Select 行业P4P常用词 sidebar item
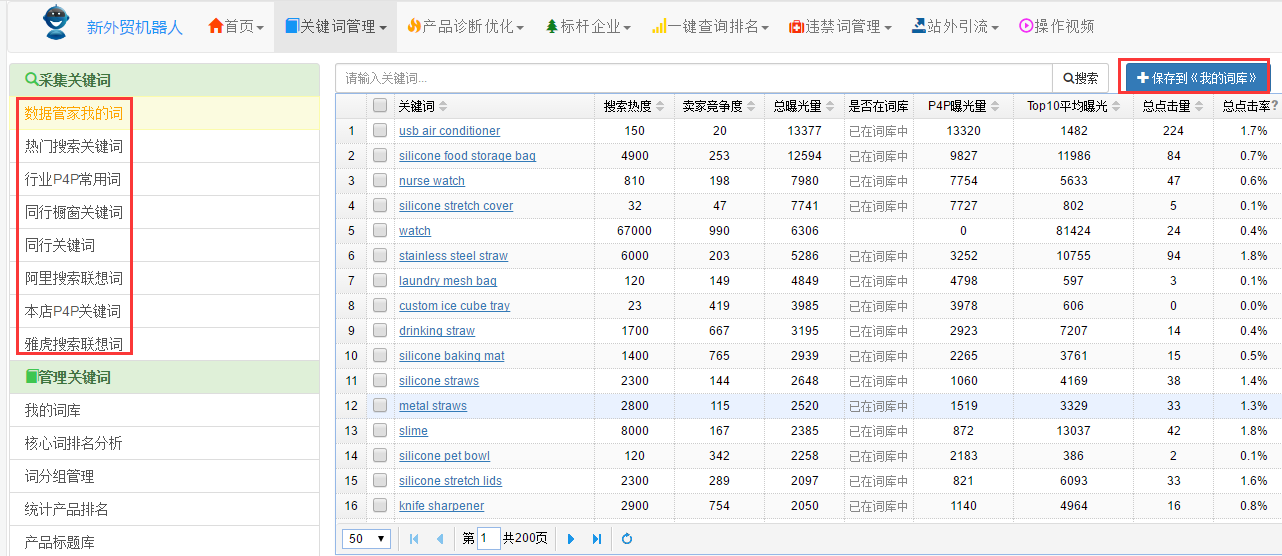 coord(165,180)
